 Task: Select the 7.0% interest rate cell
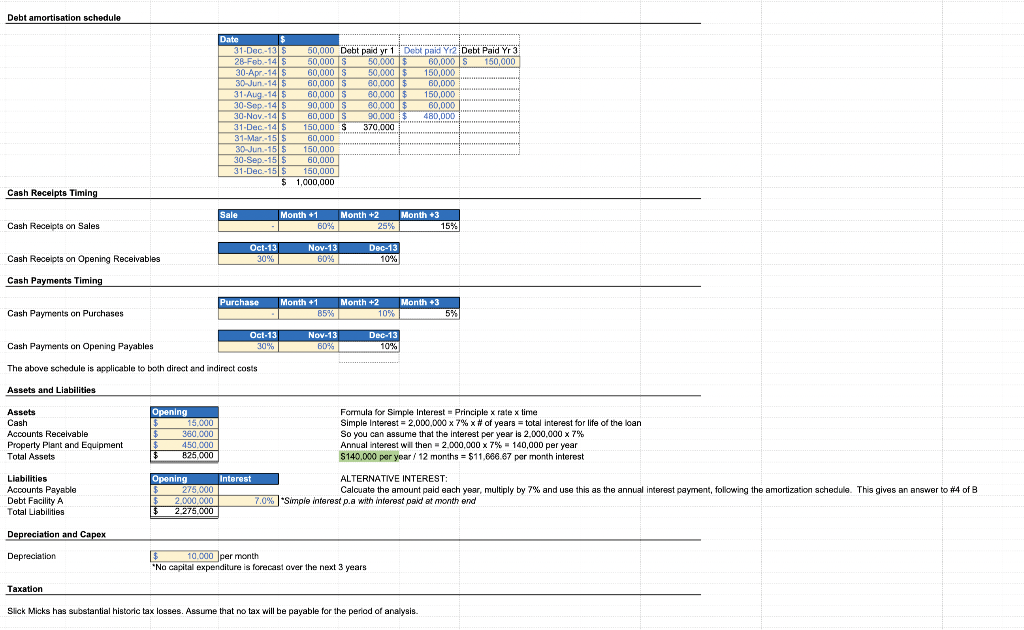[x=248, y=501]
